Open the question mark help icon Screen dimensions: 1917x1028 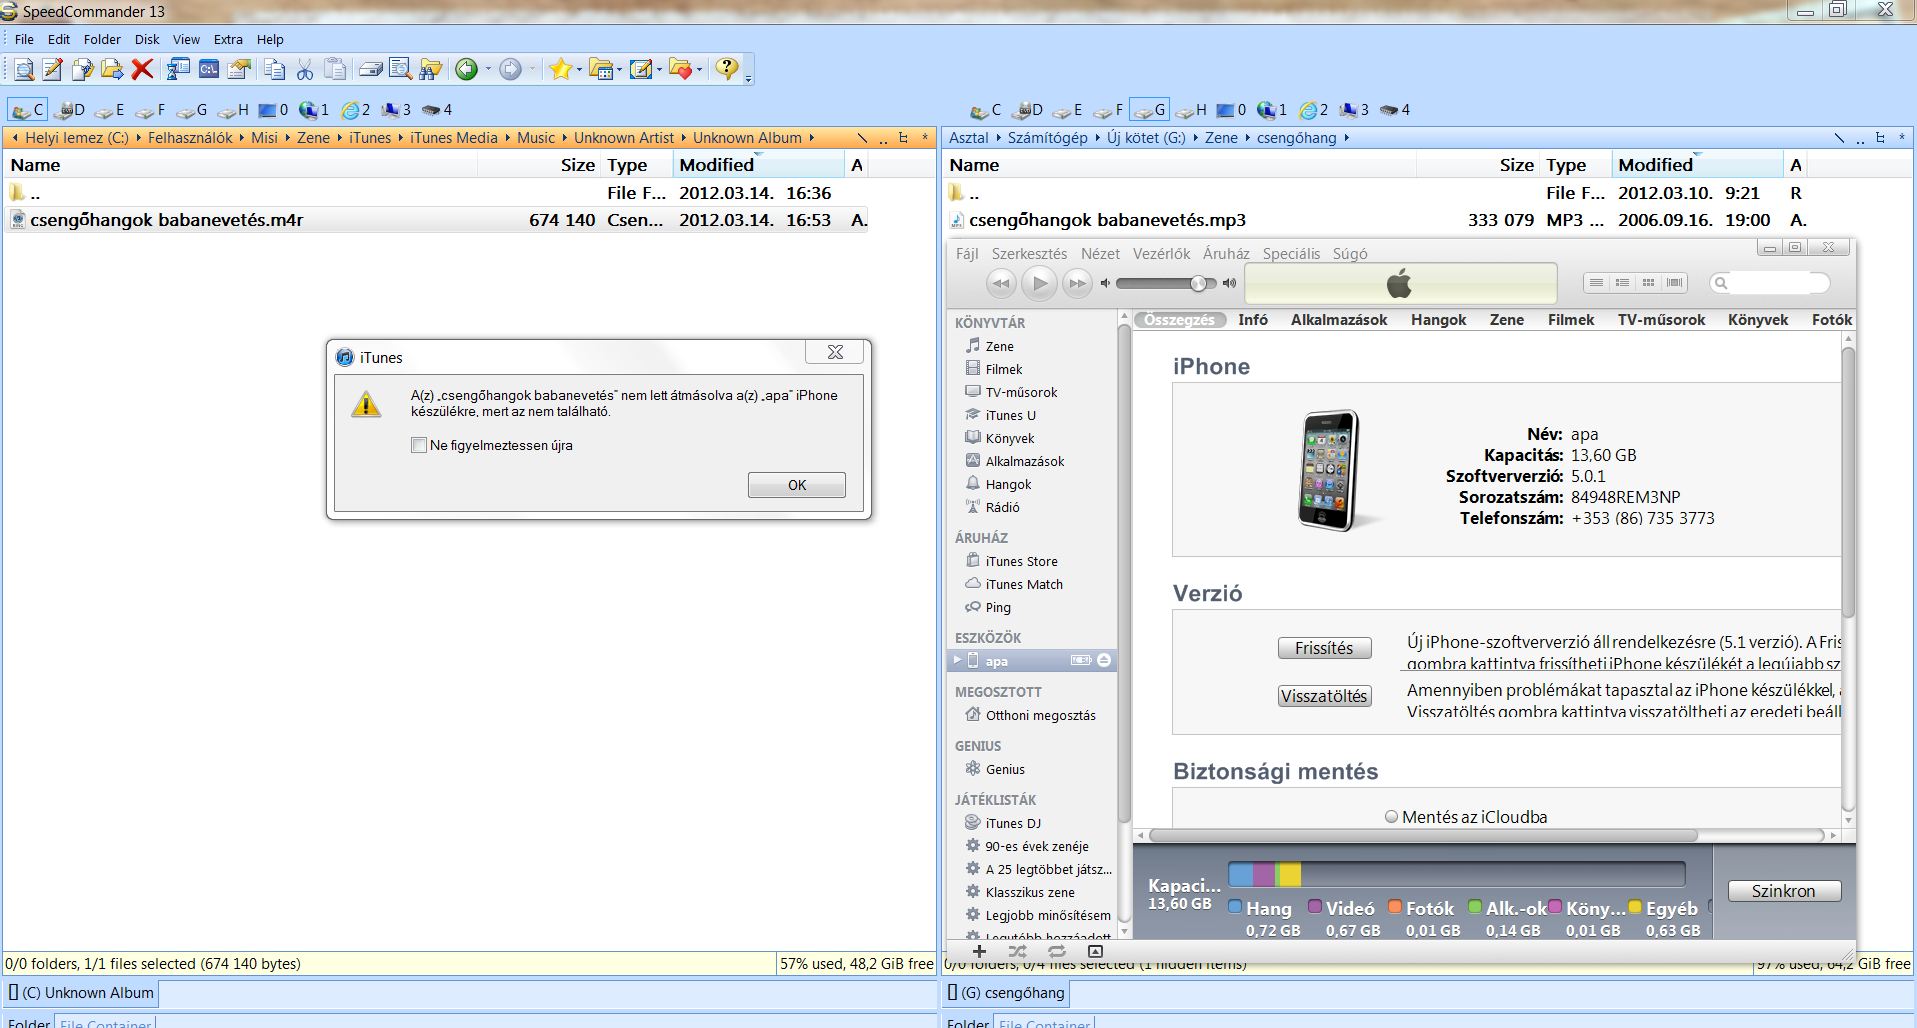click(x=727, y=68)
